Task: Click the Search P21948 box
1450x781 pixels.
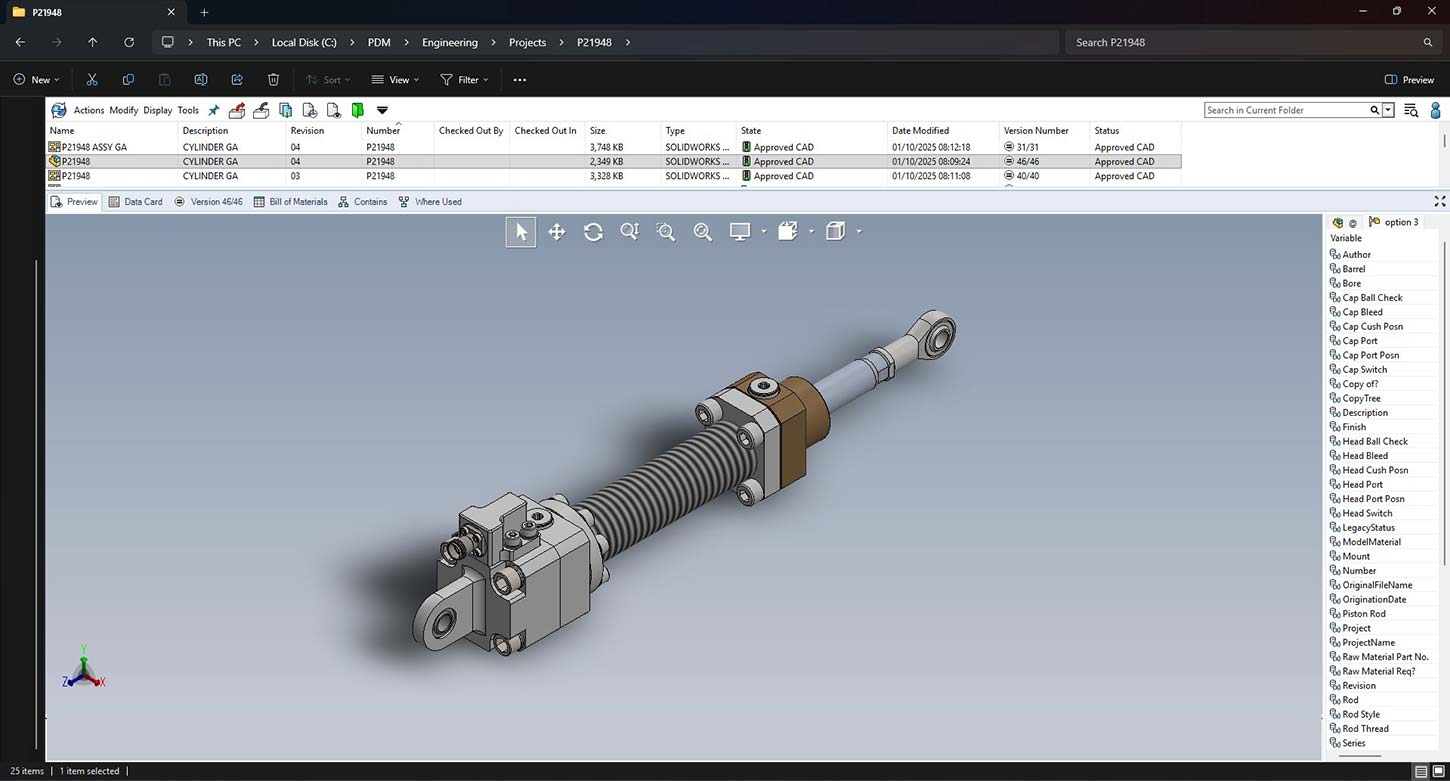Action: (1255, 42)
